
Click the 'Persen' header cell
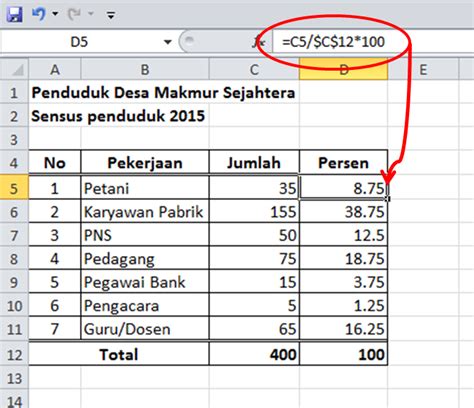tap(343, 163)
